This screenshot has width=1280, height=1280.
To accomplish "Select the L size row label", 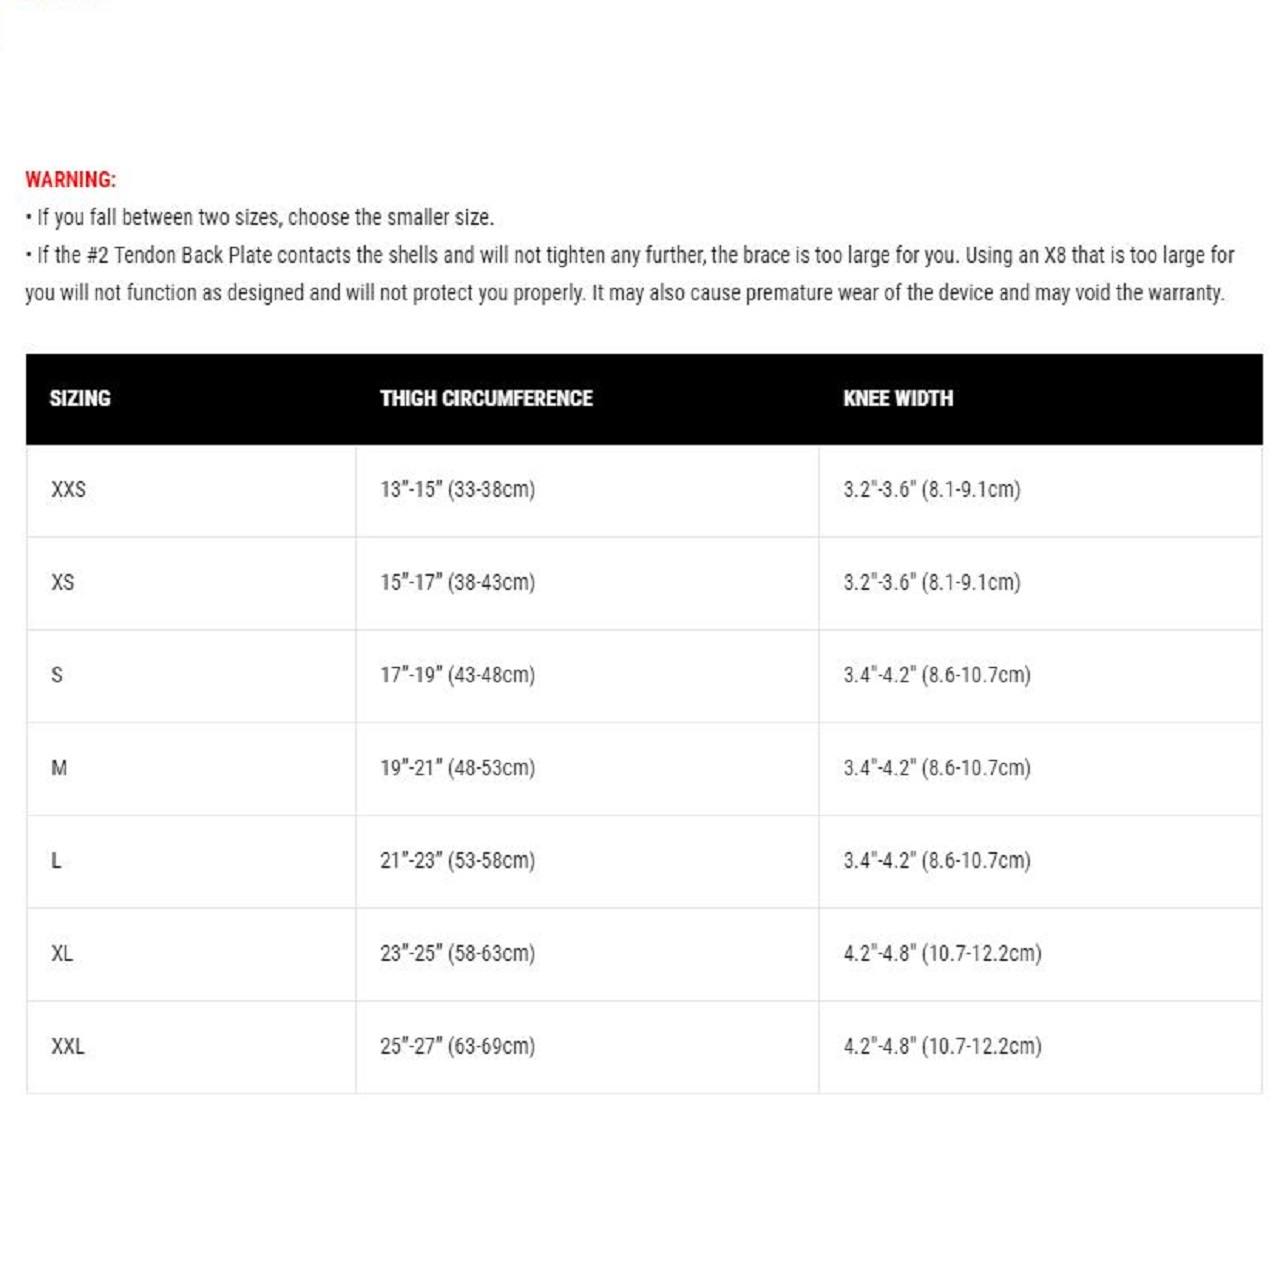I will click(x=56, y=860).
